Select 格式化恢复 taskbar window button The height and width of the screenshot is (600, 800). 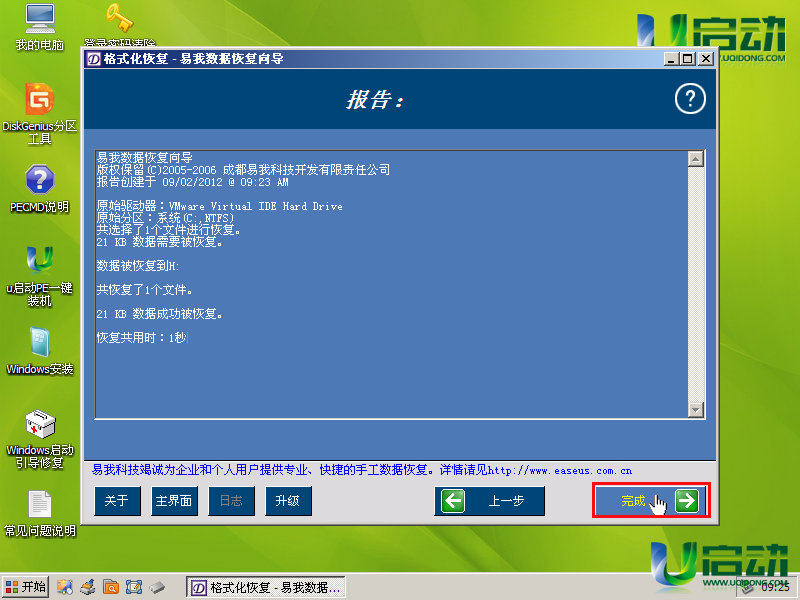tap(266, 587)
